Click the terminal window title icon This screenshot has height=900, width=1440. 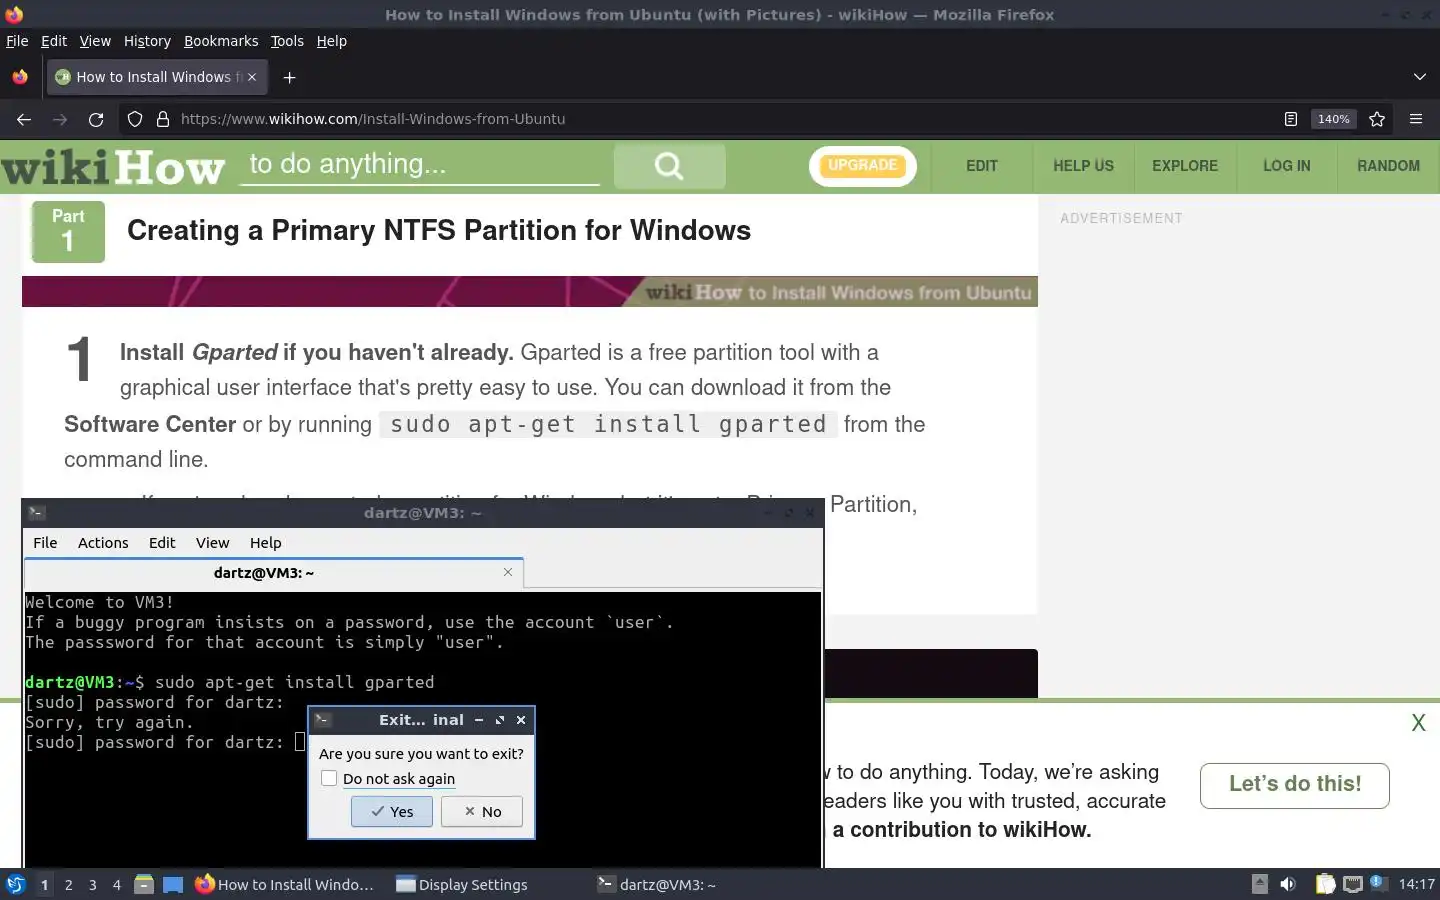coord(37,513)
